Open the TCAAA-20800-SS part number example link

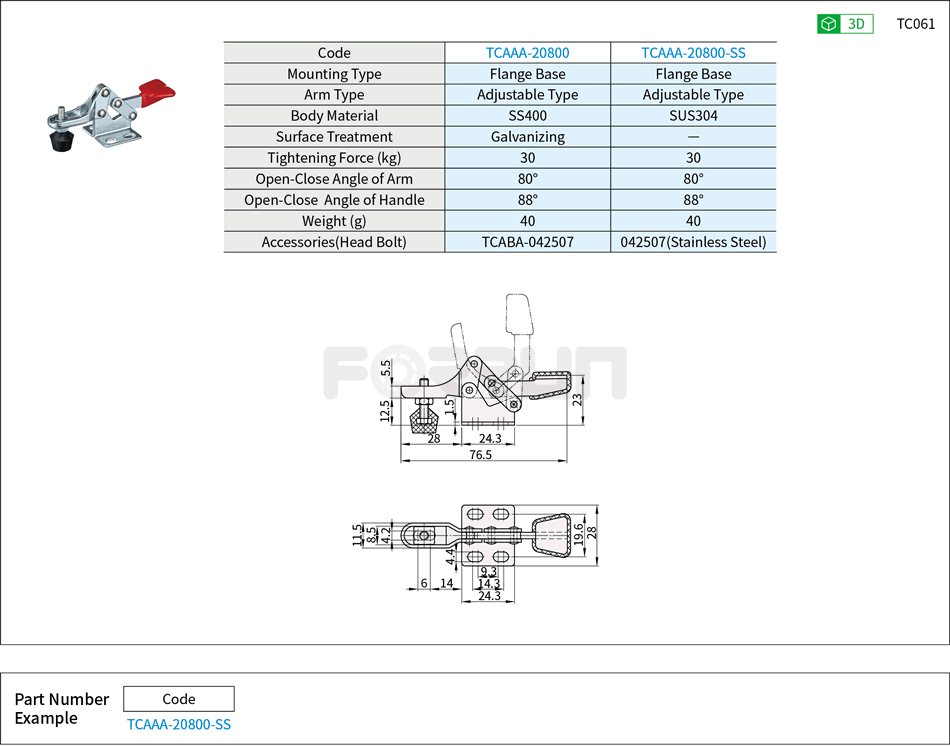(178, 723)
